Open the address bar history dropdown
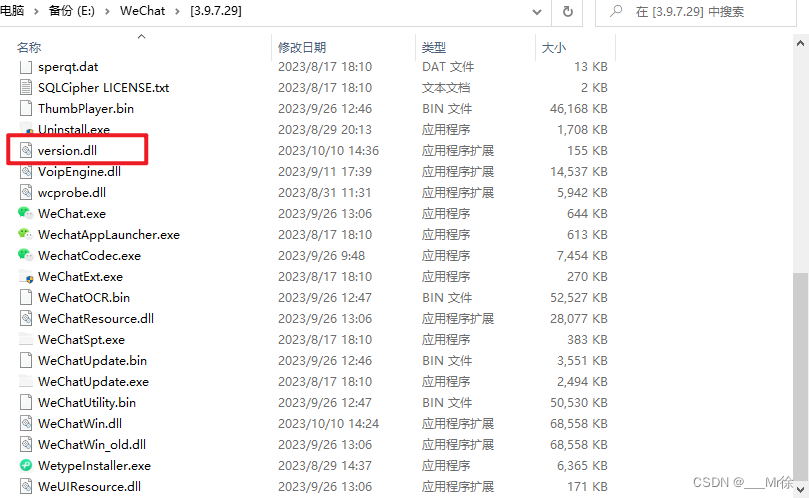The image size is (809, 498). [537, 11]
